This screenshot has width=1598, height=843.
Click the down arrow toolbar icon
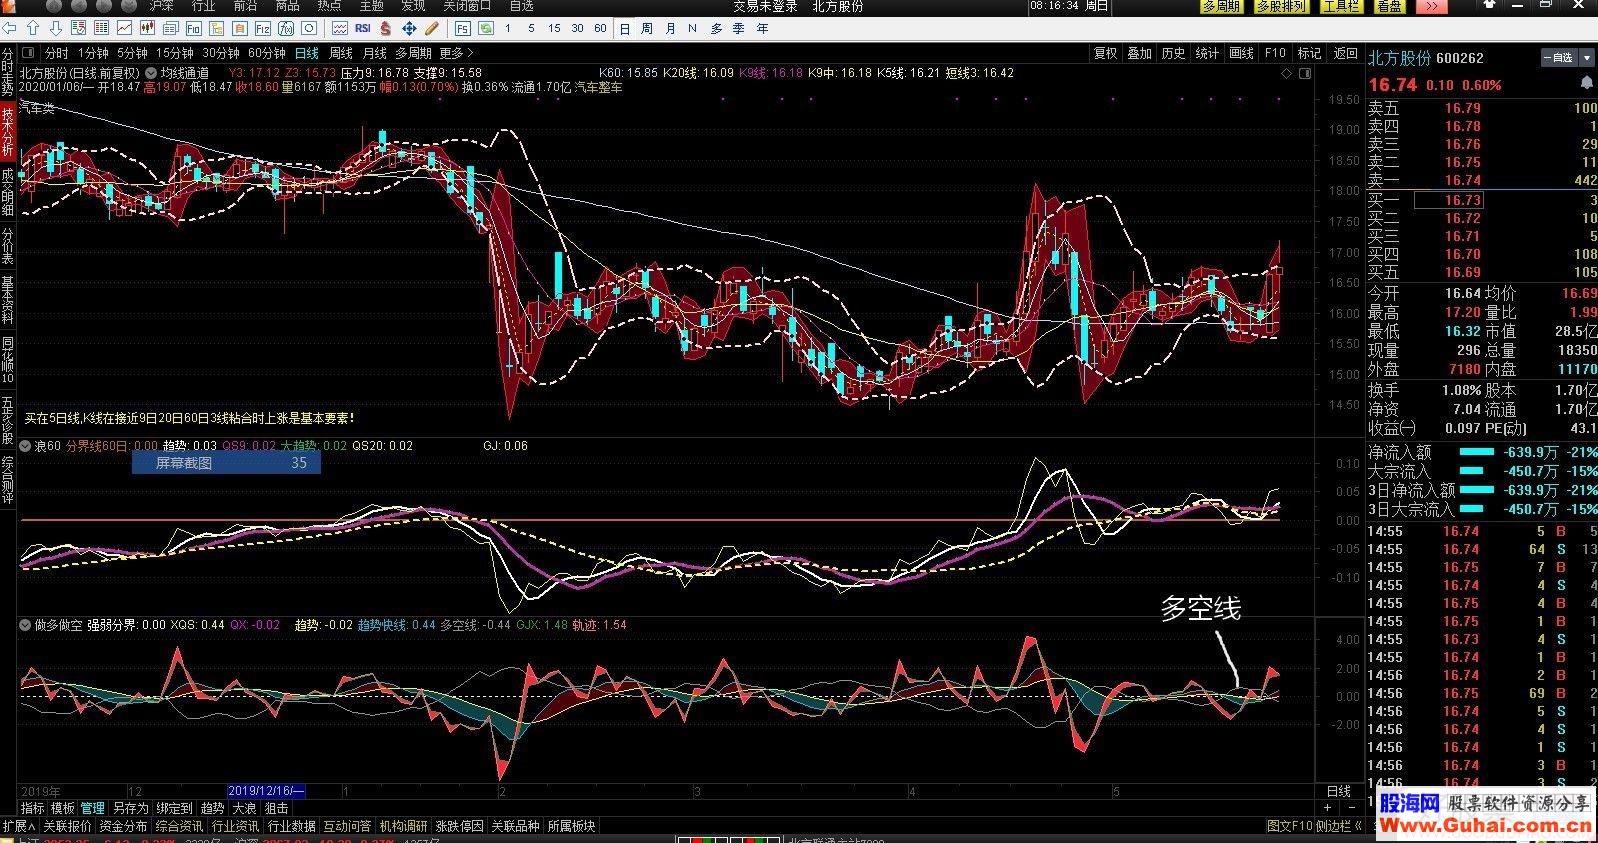56,28
